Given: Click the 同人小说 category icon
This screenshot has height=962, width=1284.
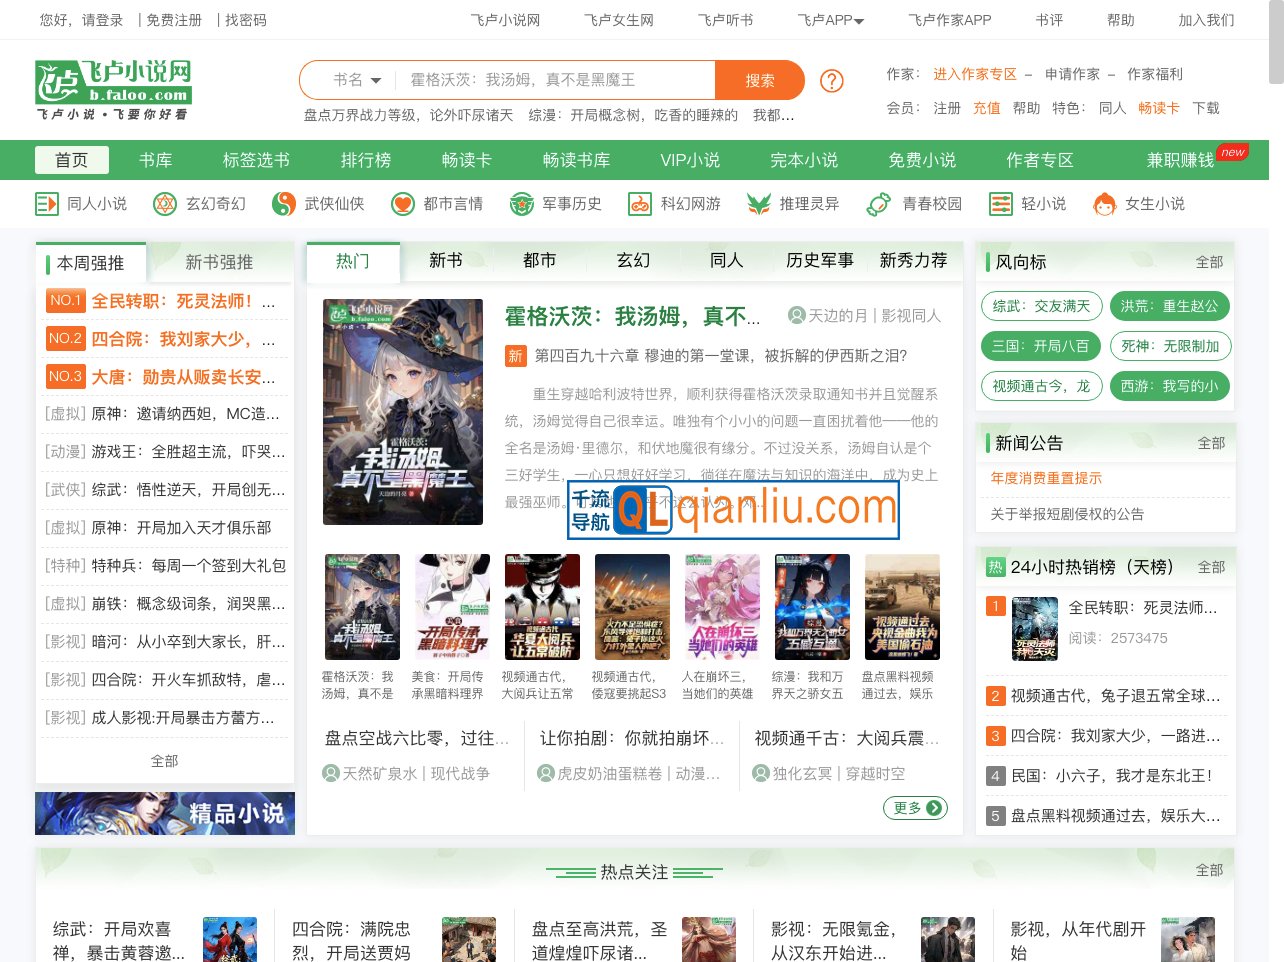Looking at the screenshot, I should 45,203.
